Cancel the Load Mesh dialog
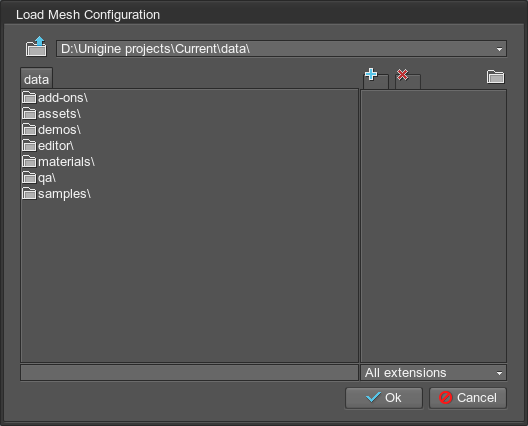Image resolution: width=528 pixels, height=426 pixels. point(468,398)
